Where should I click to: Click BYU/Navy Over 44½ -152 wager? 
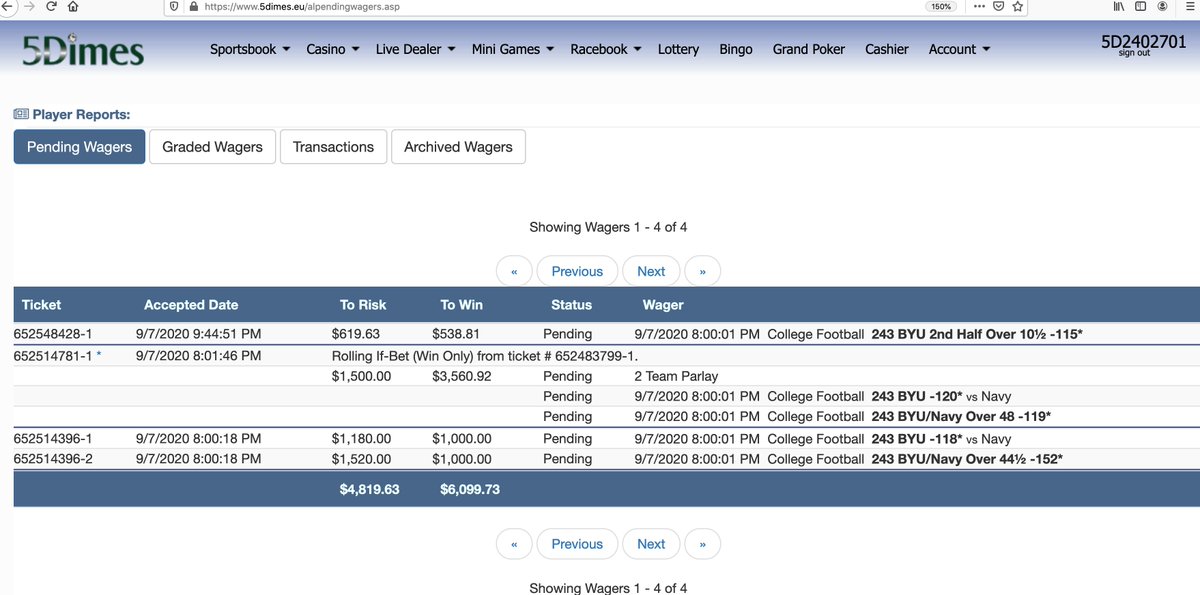[x=967, y=459]
